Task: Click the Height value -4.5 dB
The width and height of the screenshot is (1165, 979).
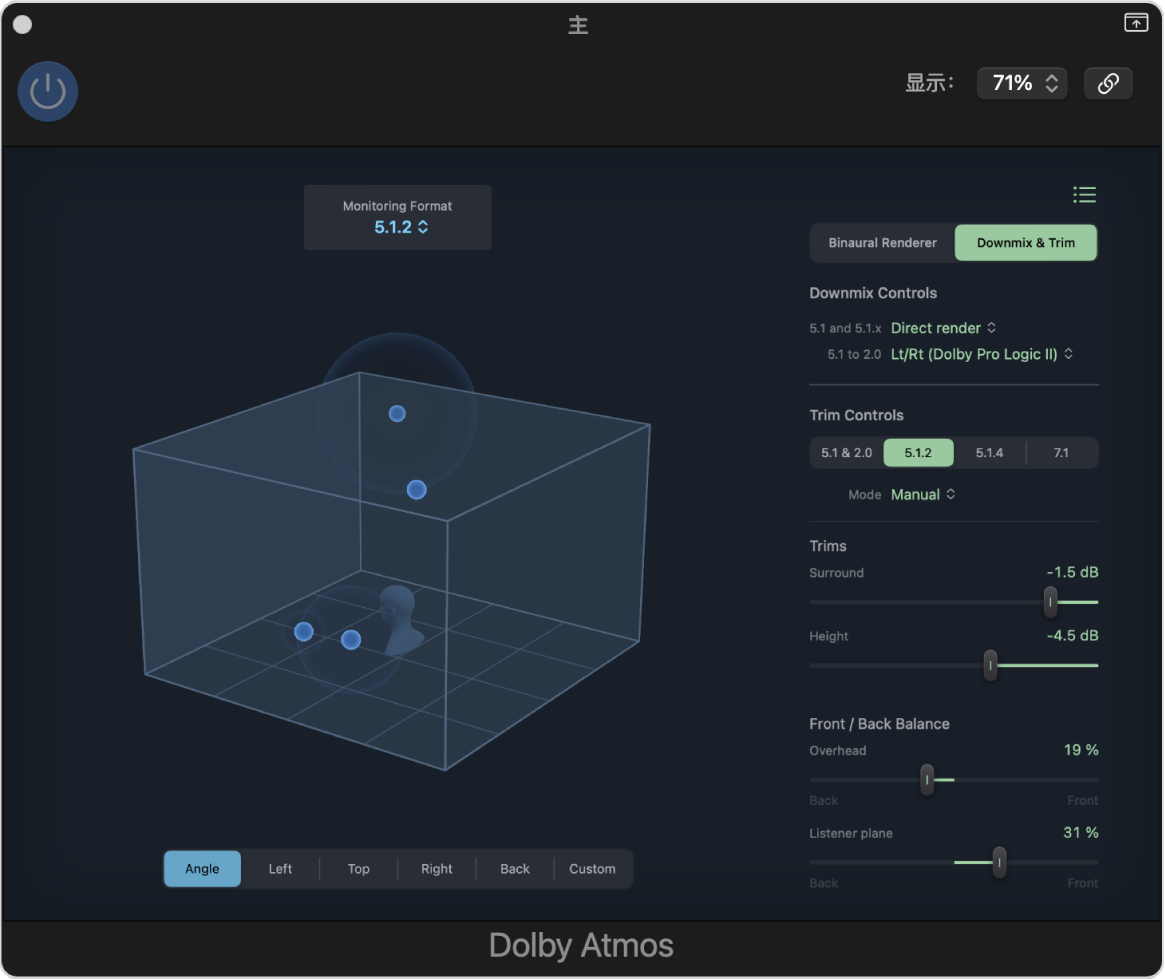Action: pyautogui.click(x=1072, y=636)
